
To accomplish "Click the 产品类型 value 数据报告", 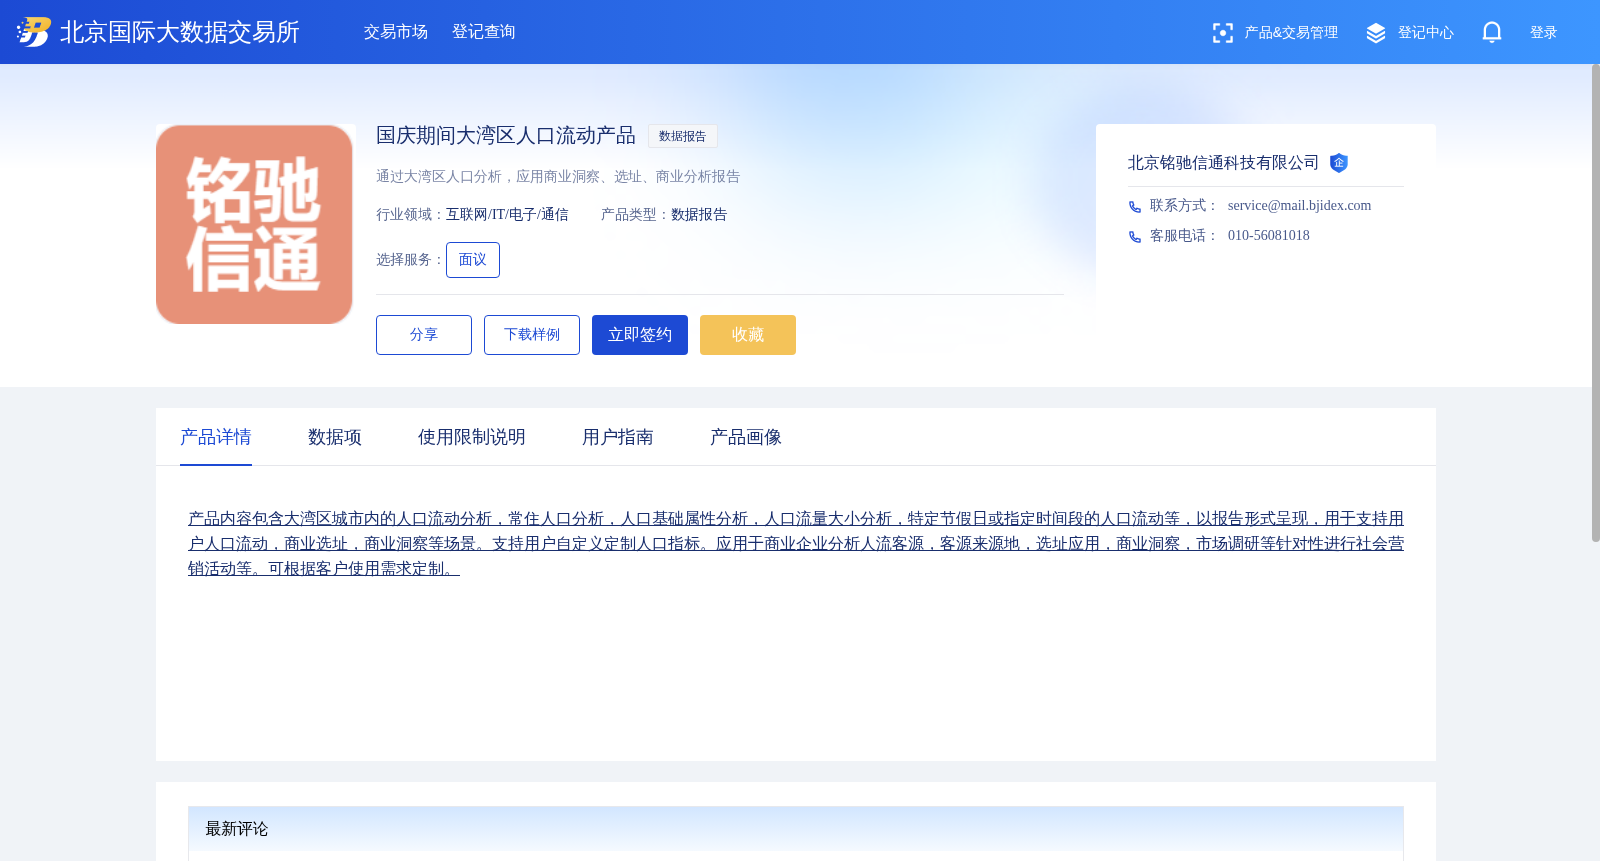I will click(699, 215).
